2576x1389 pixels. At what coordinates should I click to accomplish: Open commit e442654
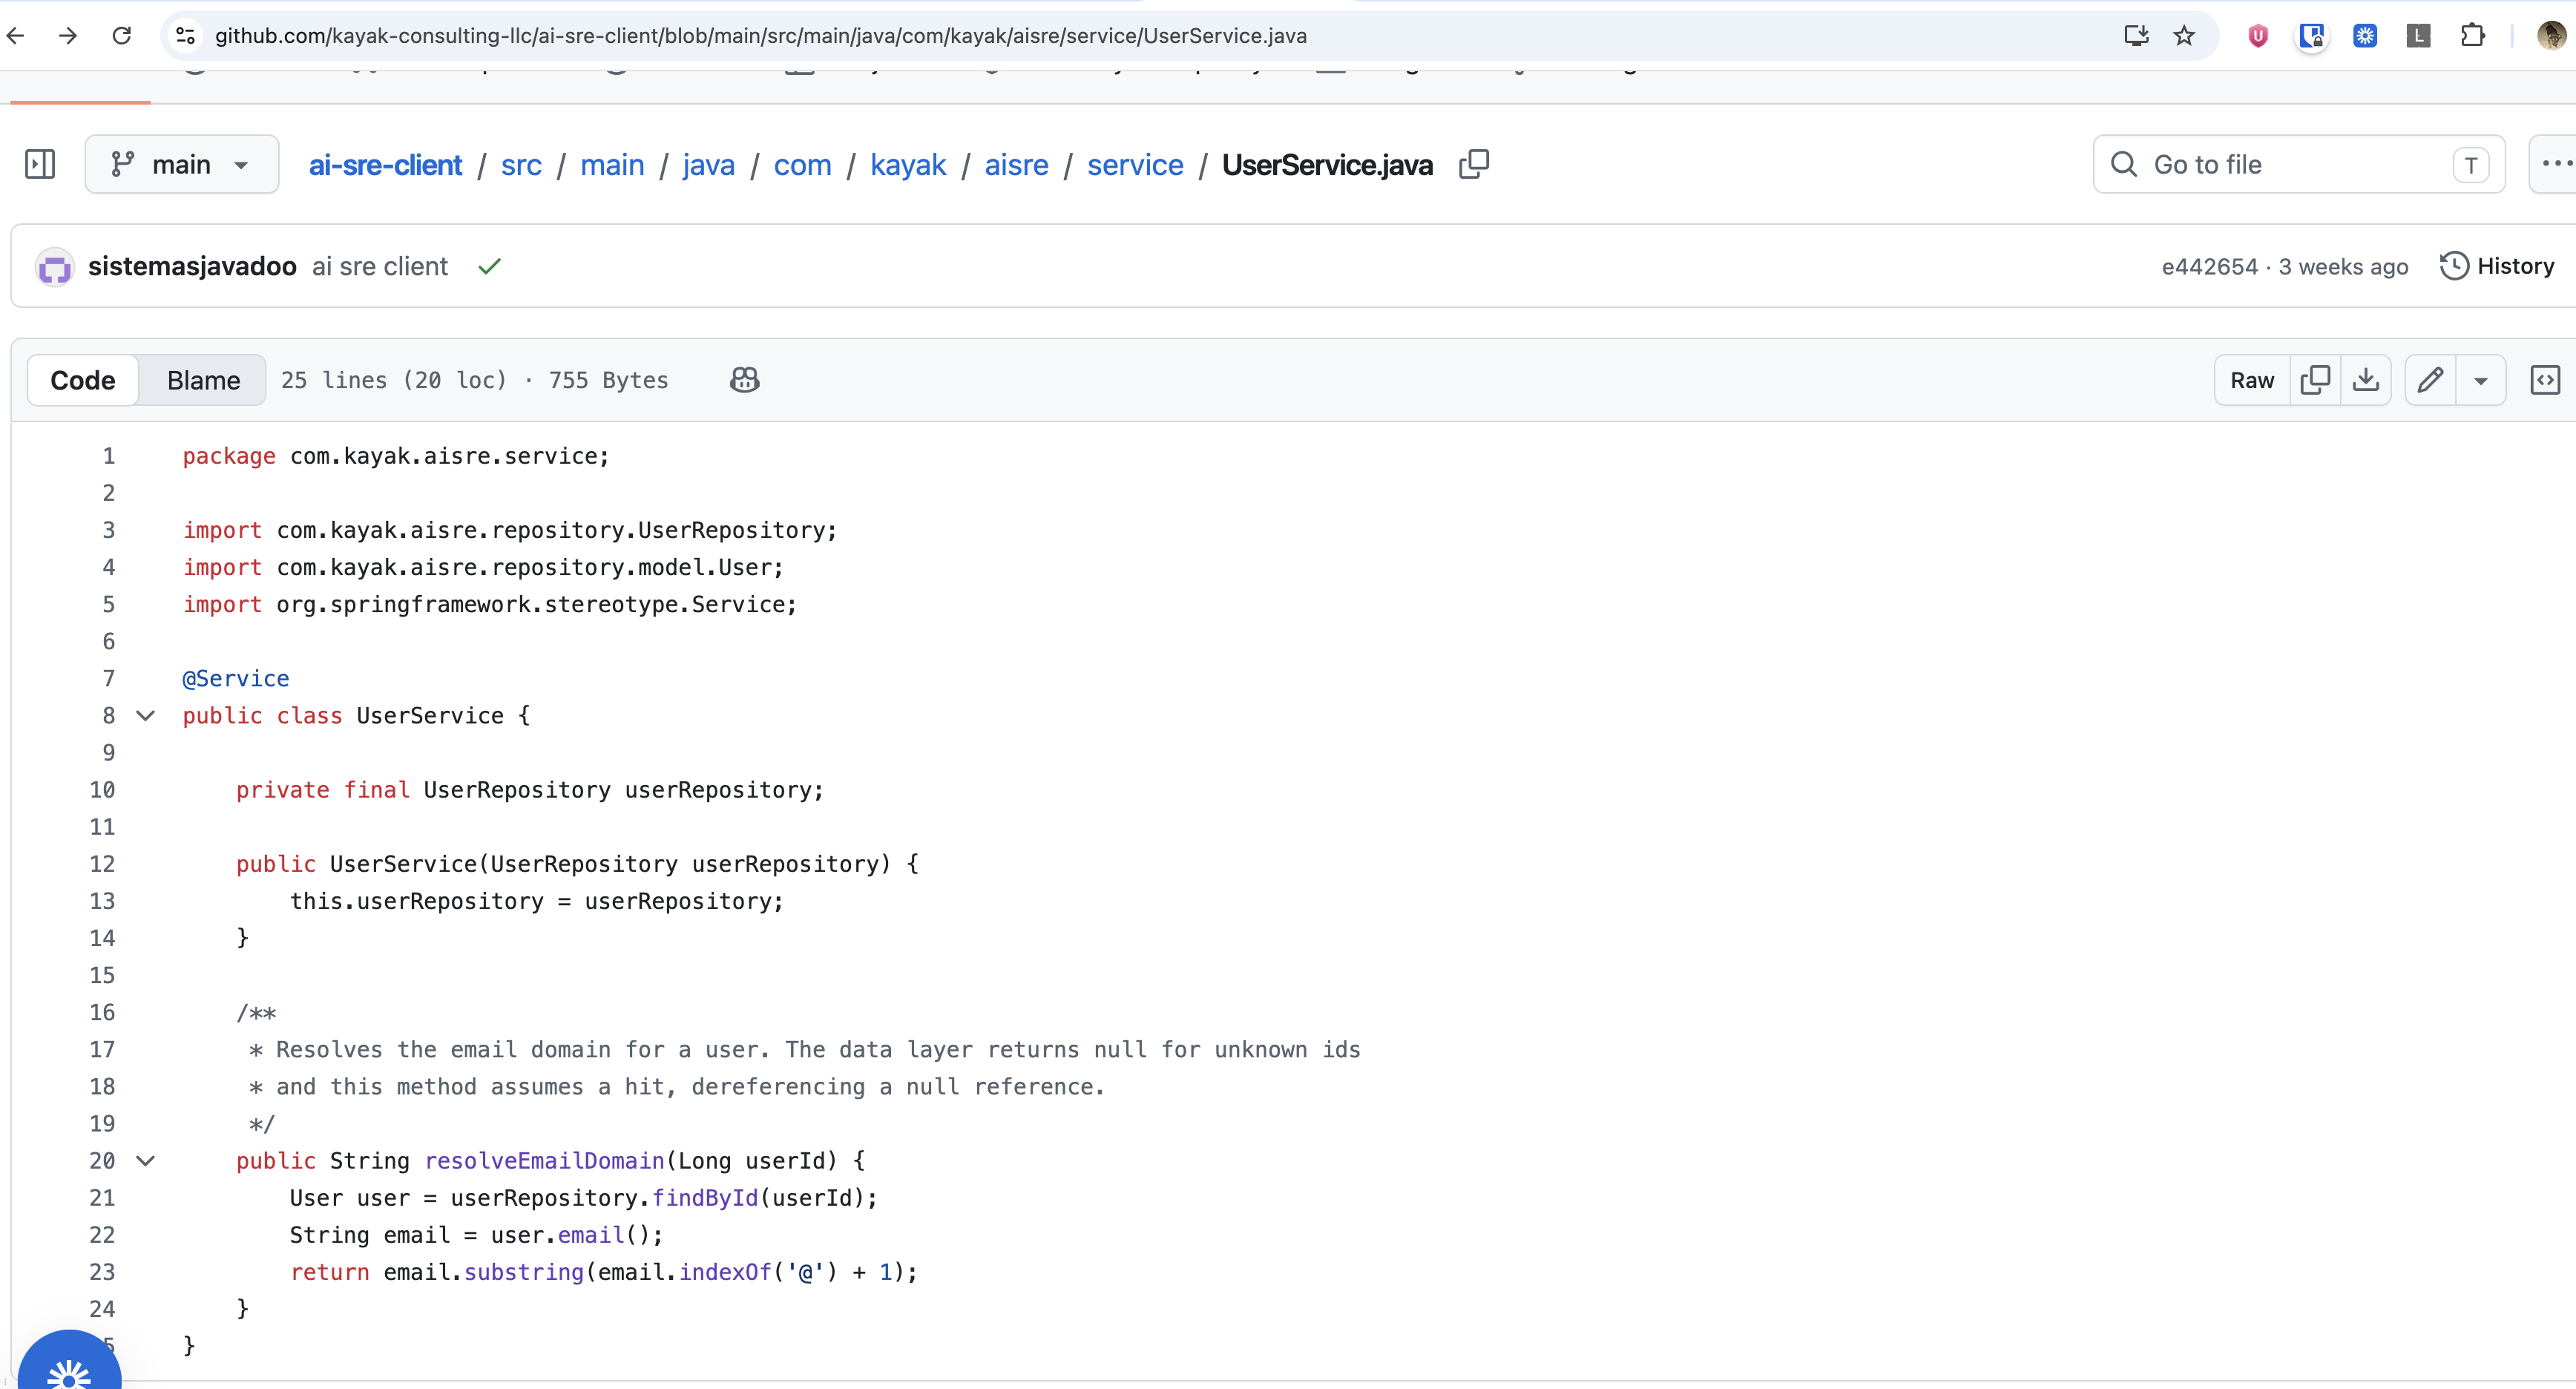[x=2210, y=267]
